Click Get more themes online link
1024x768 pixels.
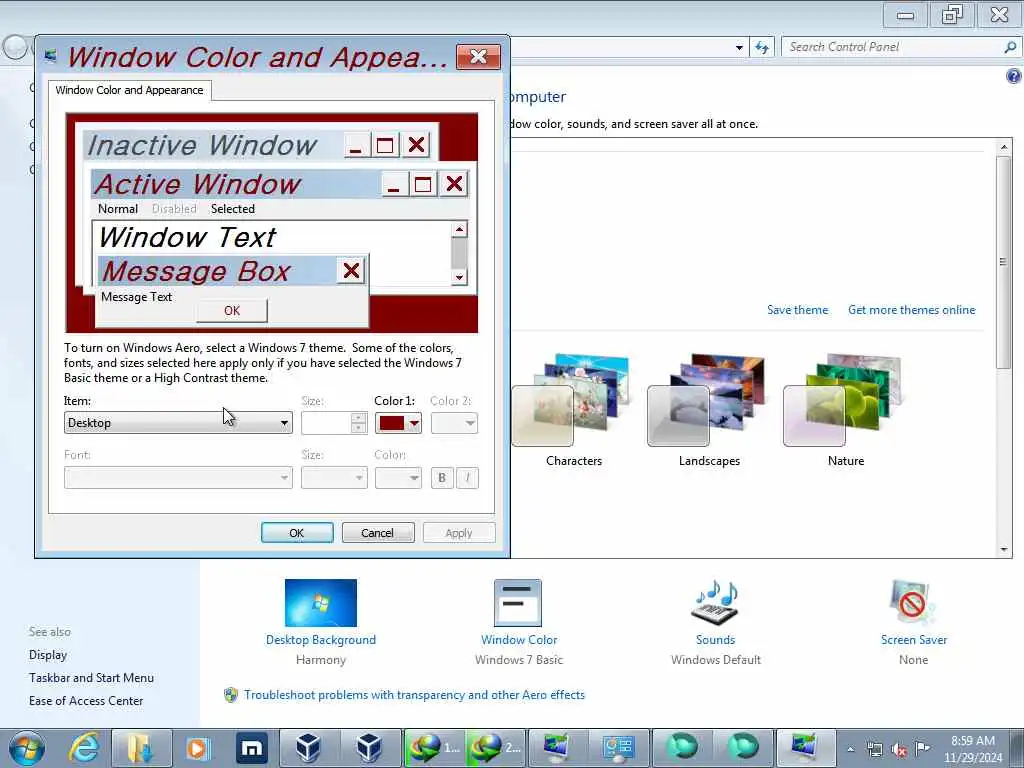(912, 310)
